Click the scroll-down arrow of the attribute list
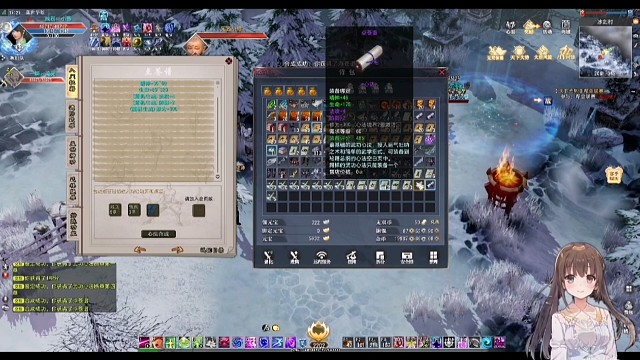The height and width of the screenshot is (360, 640). (x=218, y=177)
